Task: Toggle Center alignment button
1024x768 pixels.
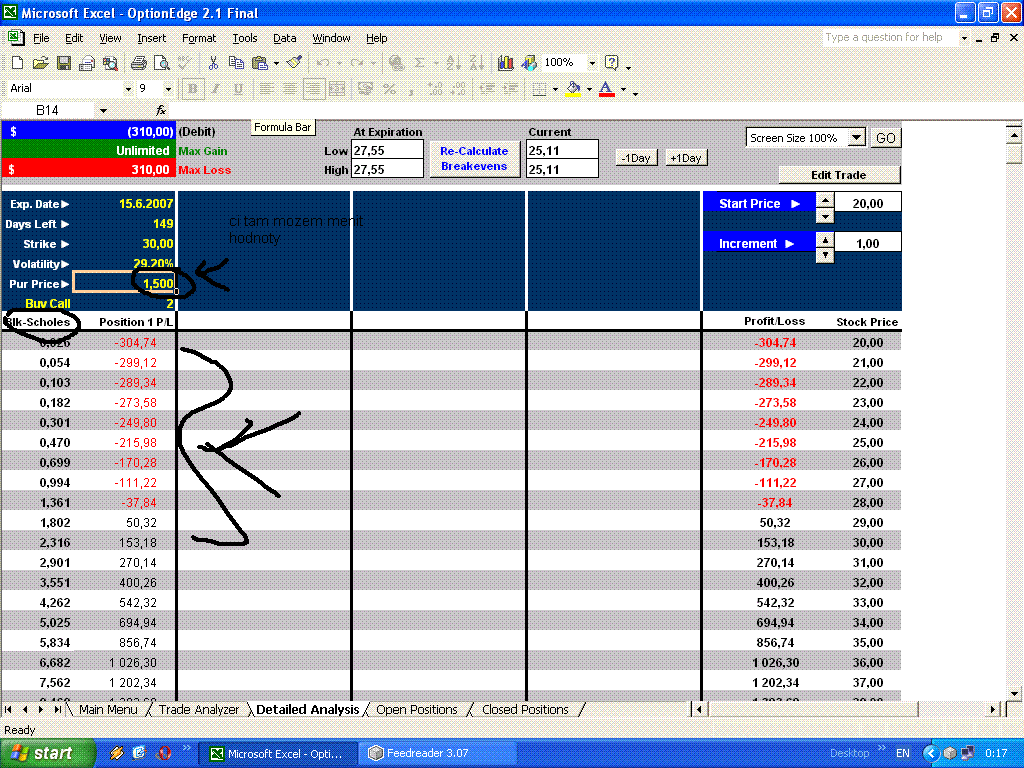Action: pos(290,89)
